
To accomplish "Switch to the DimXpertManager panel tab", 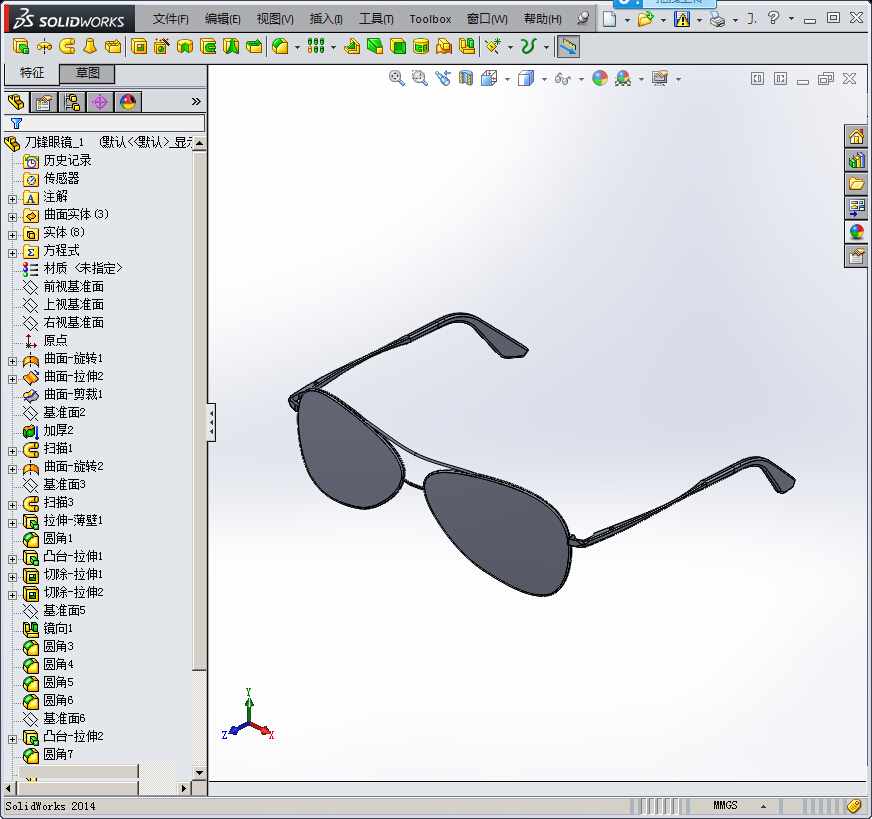I will click(x=100, y=102).
